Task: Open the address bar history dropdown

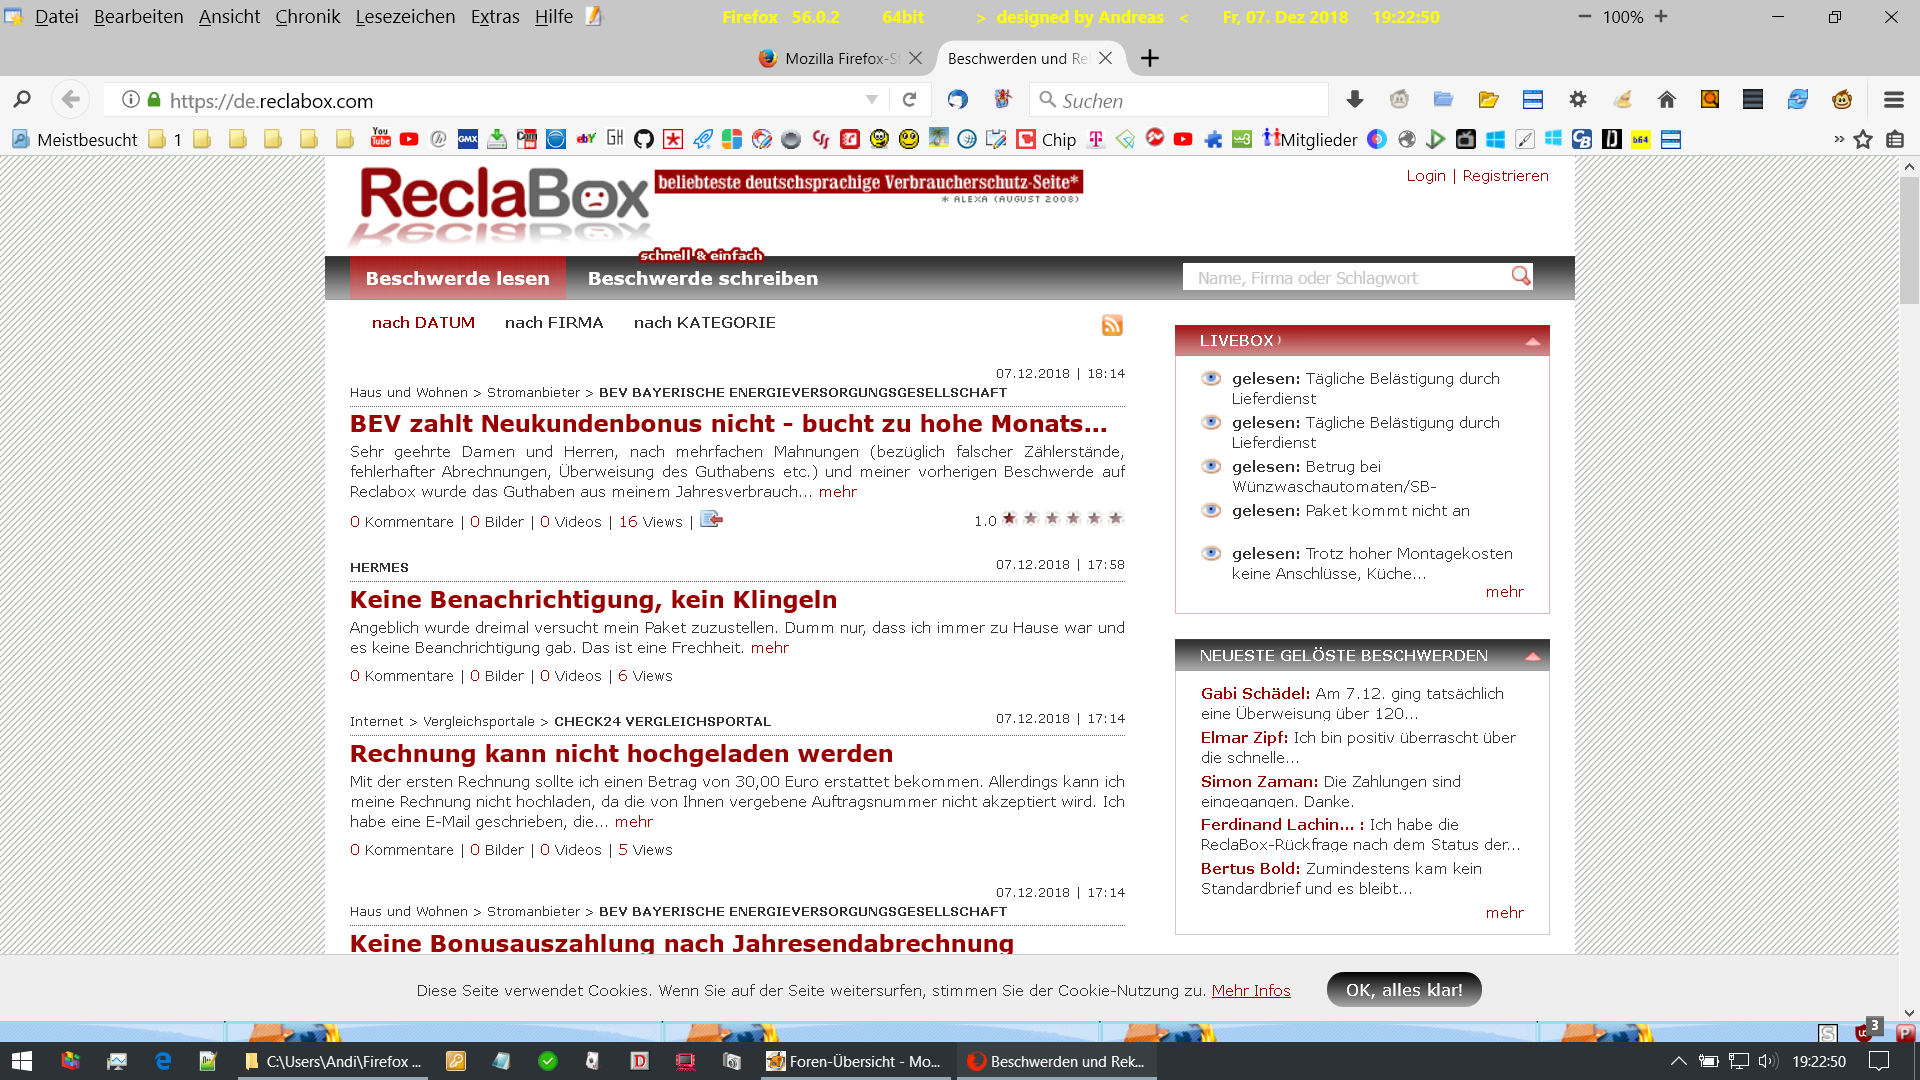Action: 872,100
